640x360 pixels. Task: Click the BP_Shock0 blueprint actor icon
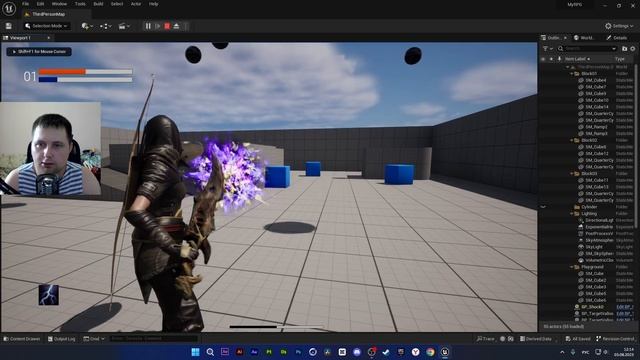click(x=577, y=307)
